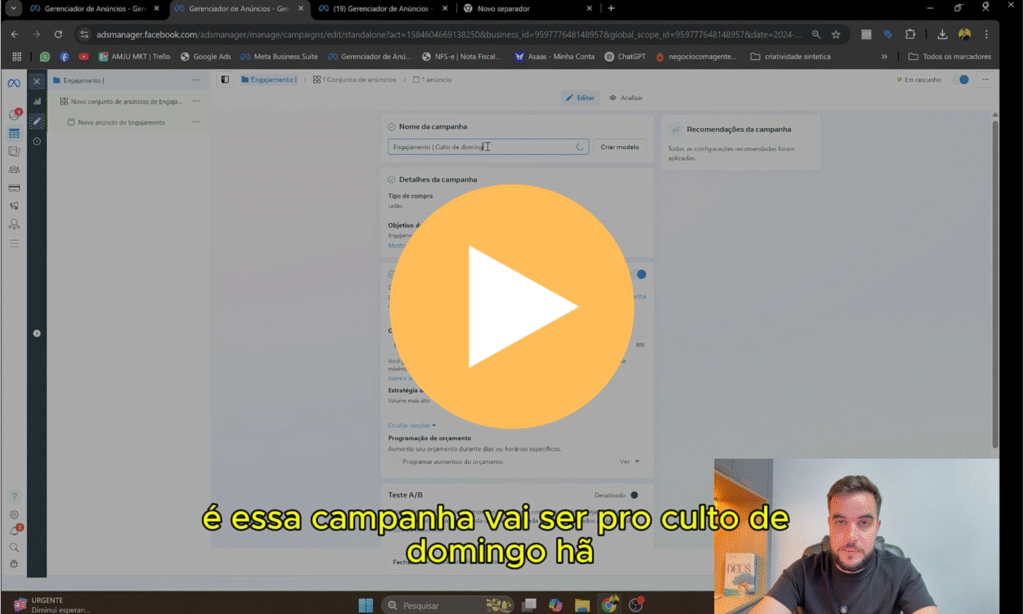Check the Programar aumentos do orçamento checkbox
The image size is (1024, 614).
[395, 462]
